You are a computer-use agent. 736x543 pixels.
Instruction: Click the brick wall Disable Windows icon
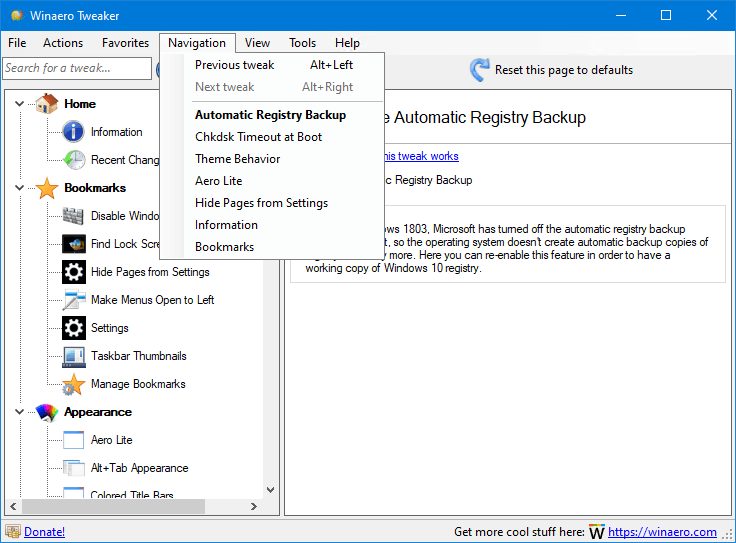[74, 216]
